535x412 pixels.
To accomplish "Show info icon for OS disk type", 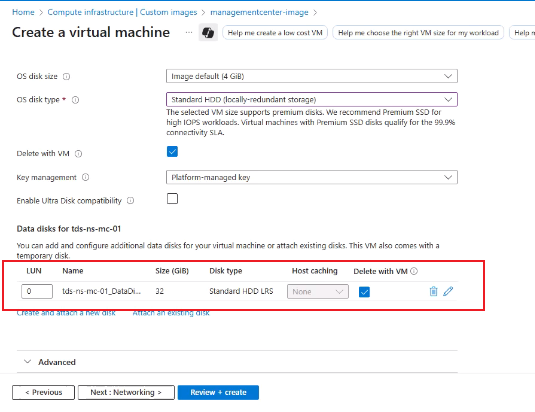I will click(x=75, y=100).
